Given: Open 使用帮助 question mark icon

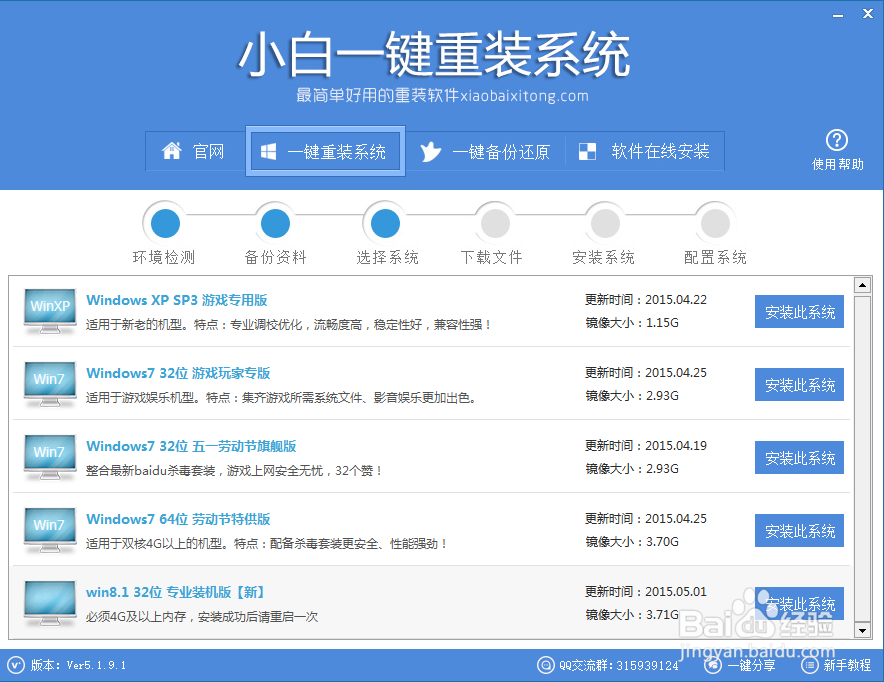Looking at the screenshot, I should 837,140.
